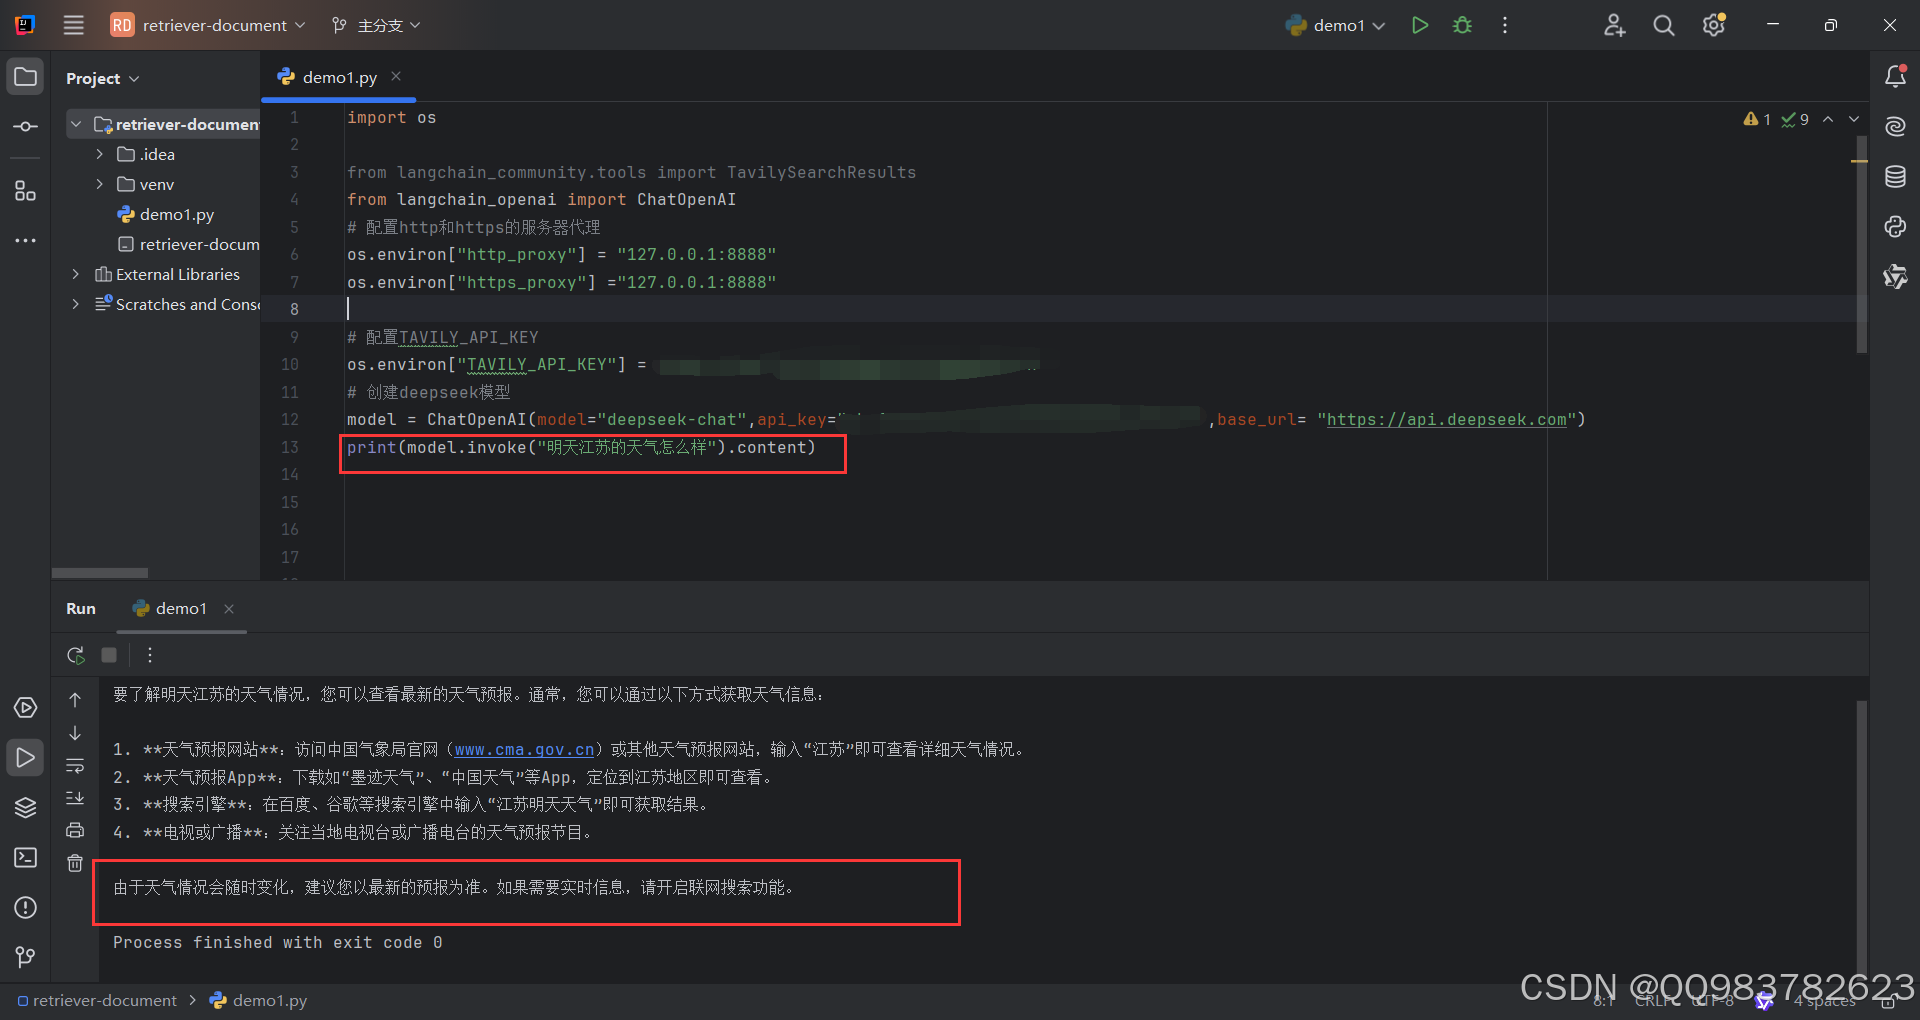Rerun the demo1 script
The image size is (1920, 1020).
(x=75, y=655)
